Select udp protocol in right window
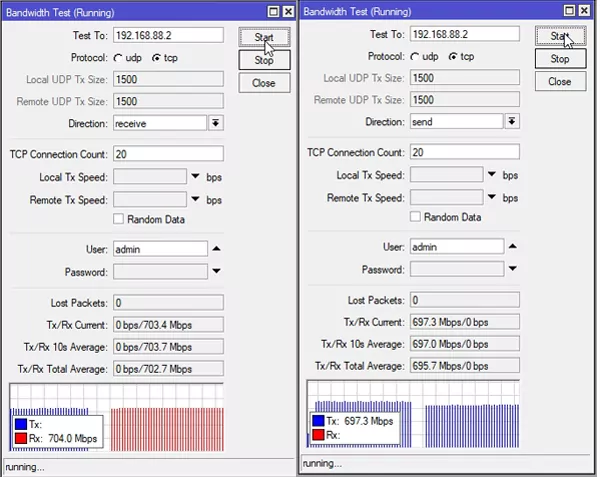 coord(415,57)
